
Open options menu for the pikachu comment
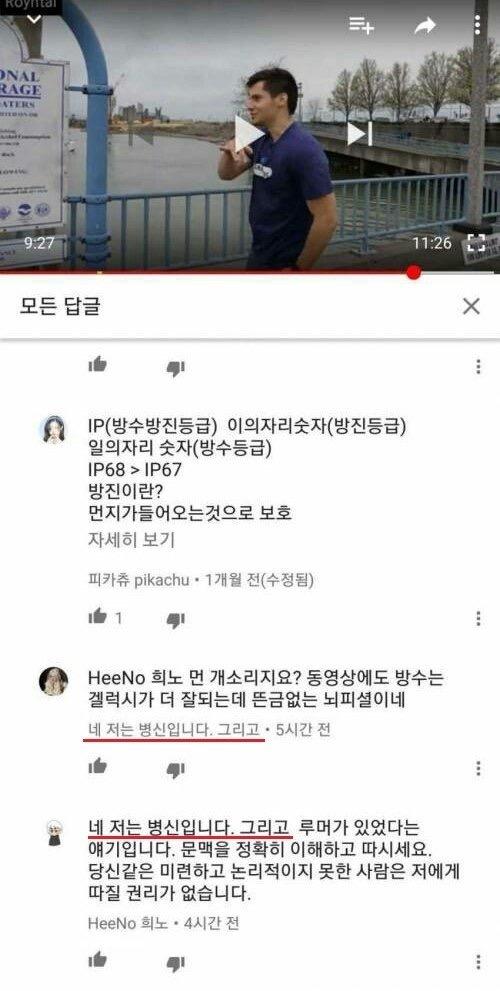tap(479, 618)
